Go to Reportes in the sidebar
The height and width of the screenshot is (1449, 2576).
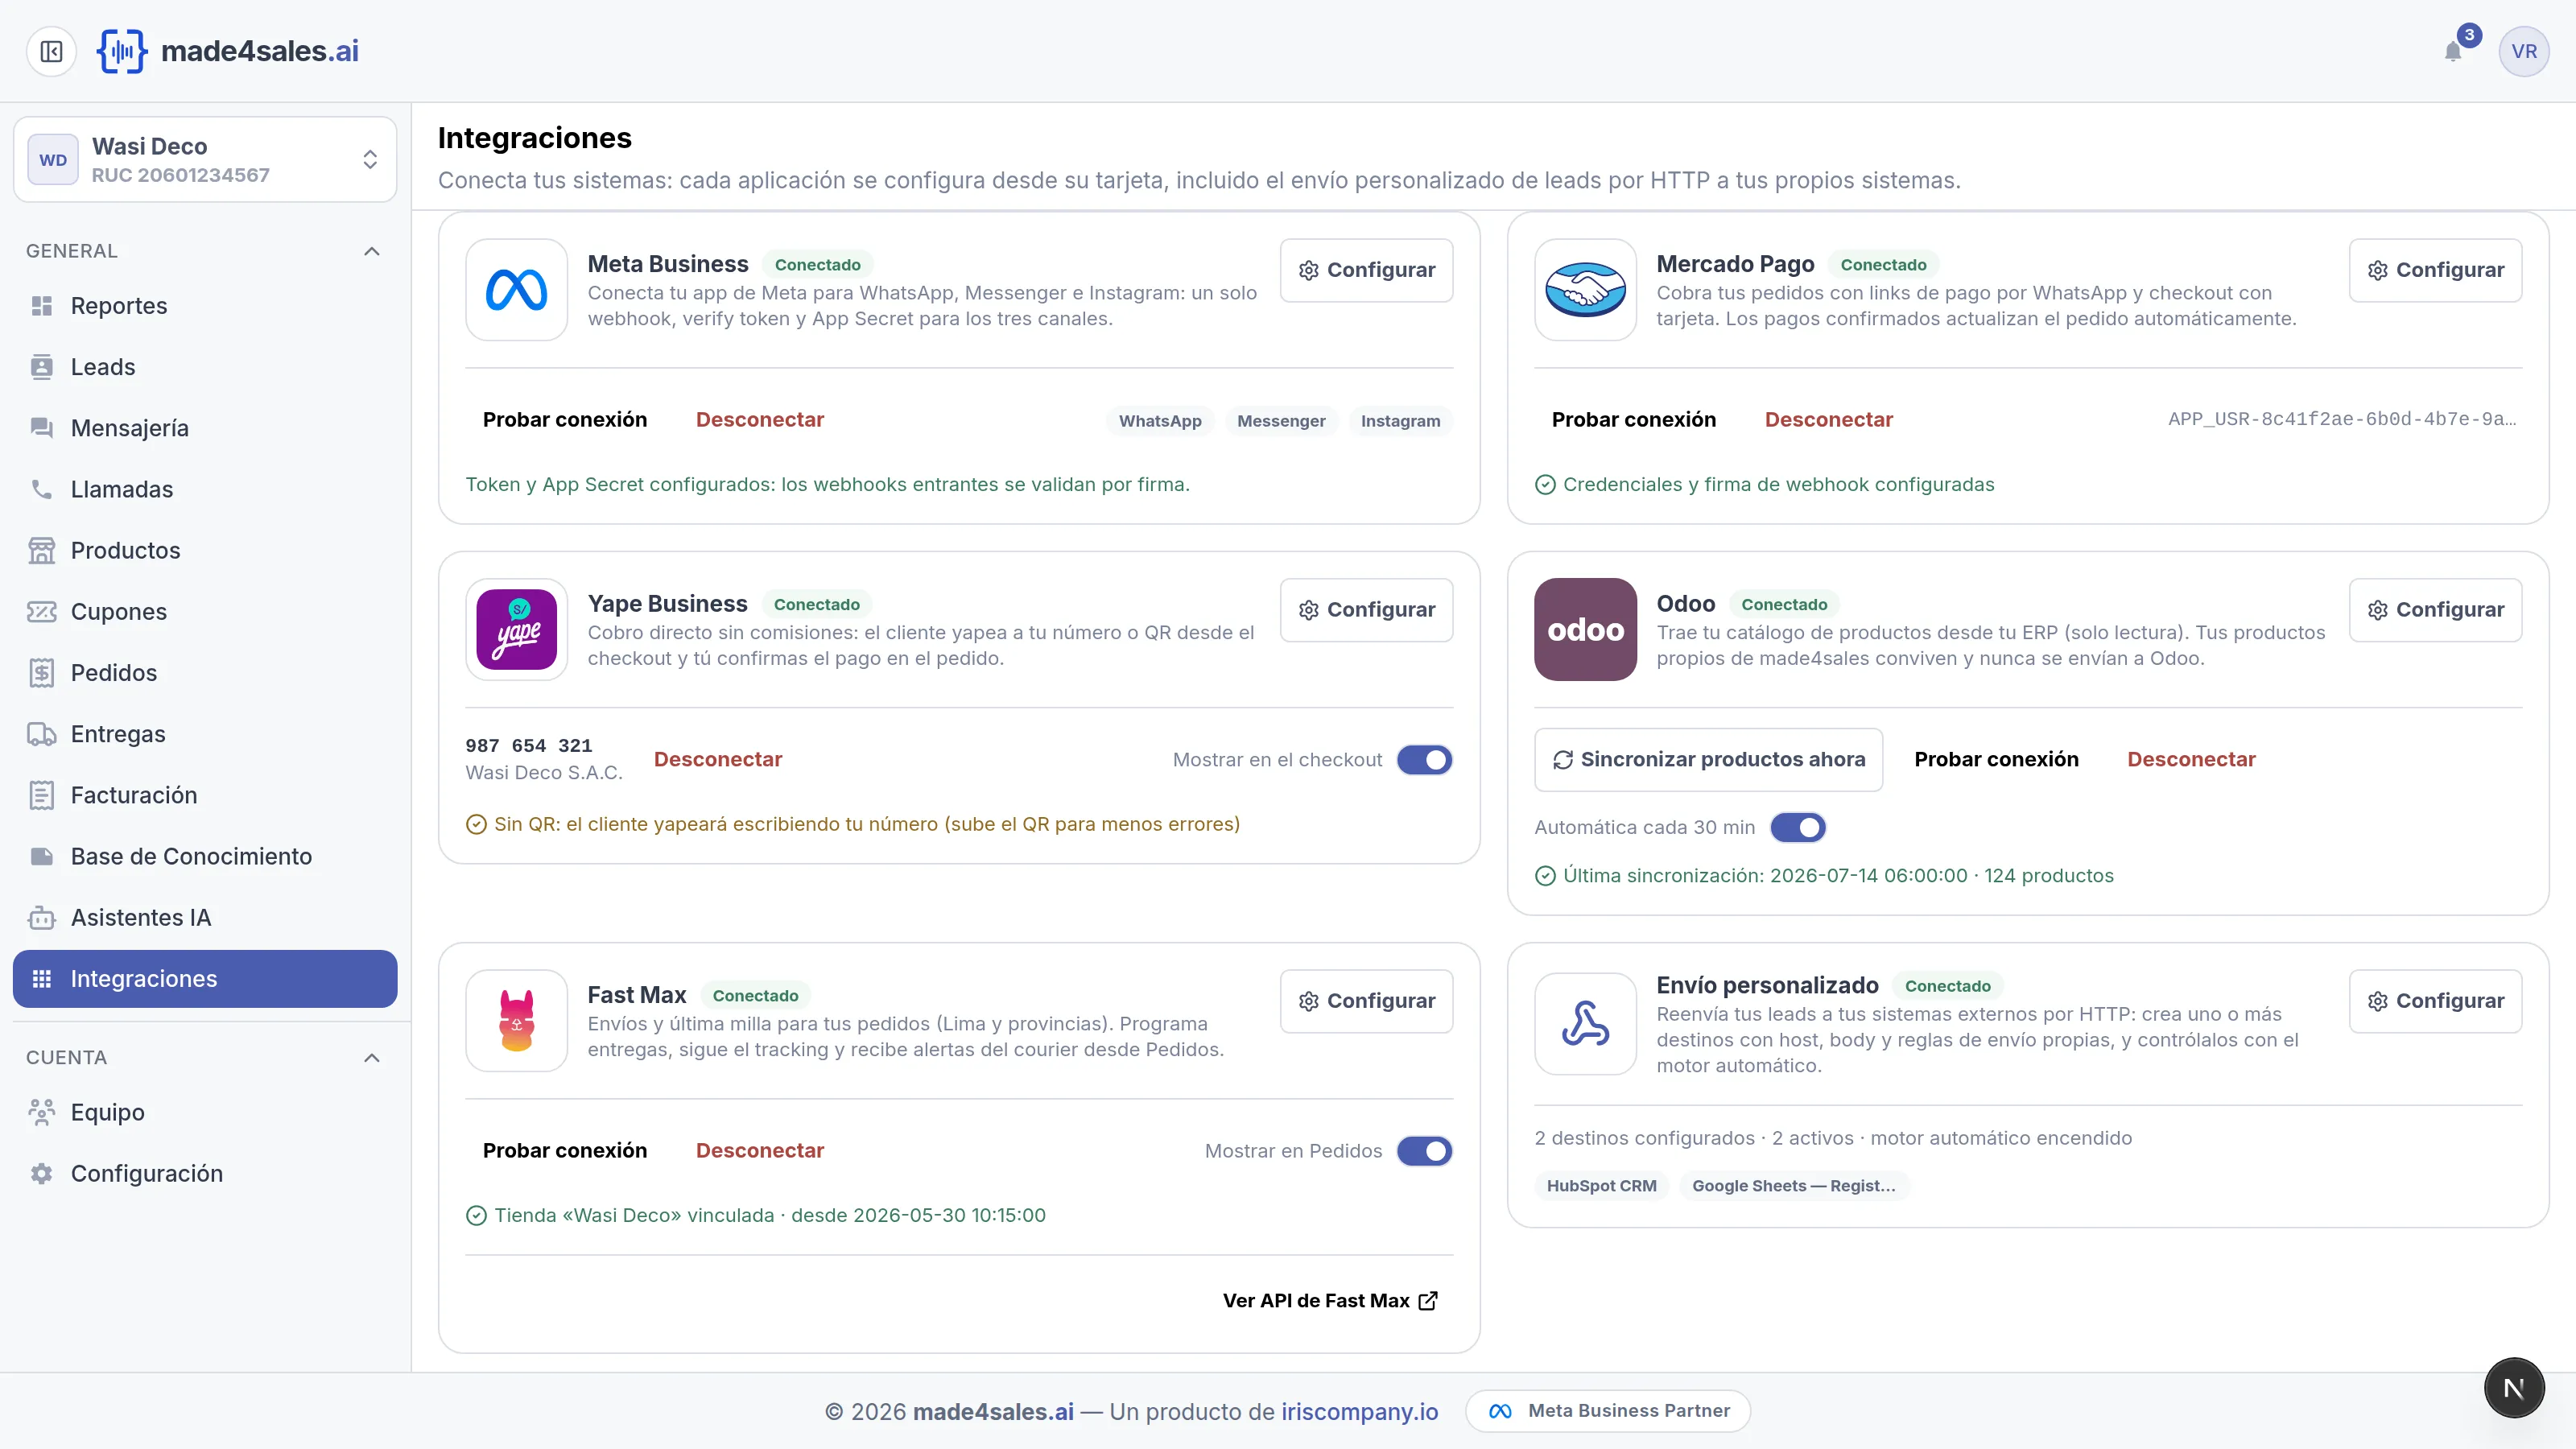205,306
